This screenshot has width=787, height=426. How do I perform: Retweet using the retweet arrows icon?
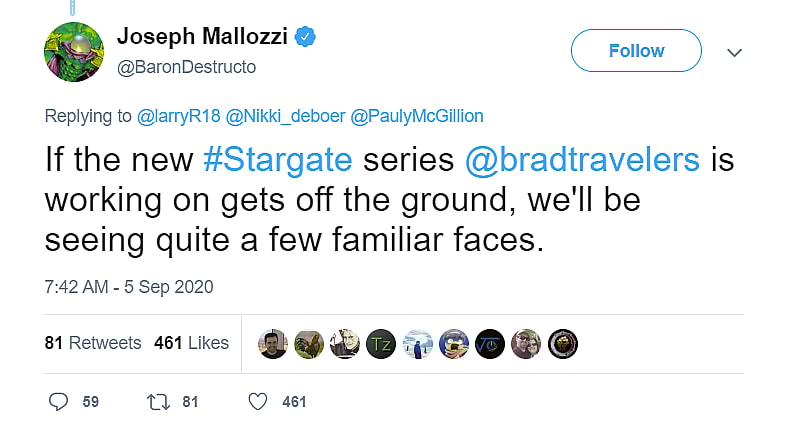(x=158, y=401)
